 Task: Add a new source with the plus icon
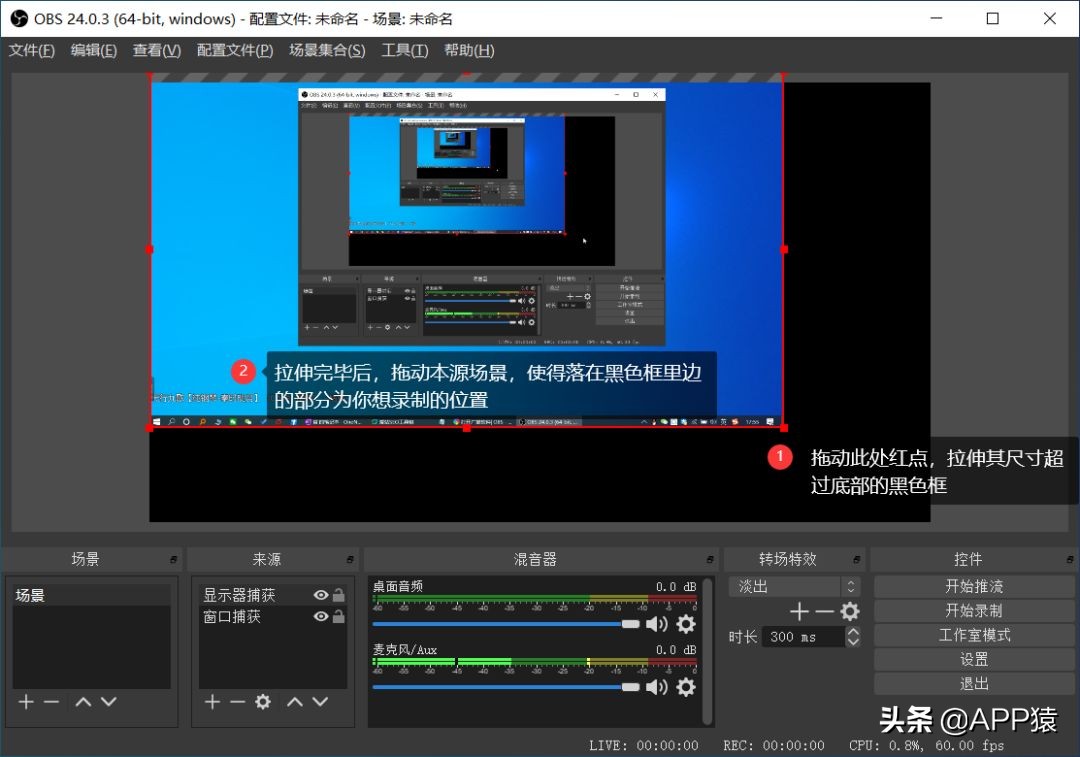[211, 701]
